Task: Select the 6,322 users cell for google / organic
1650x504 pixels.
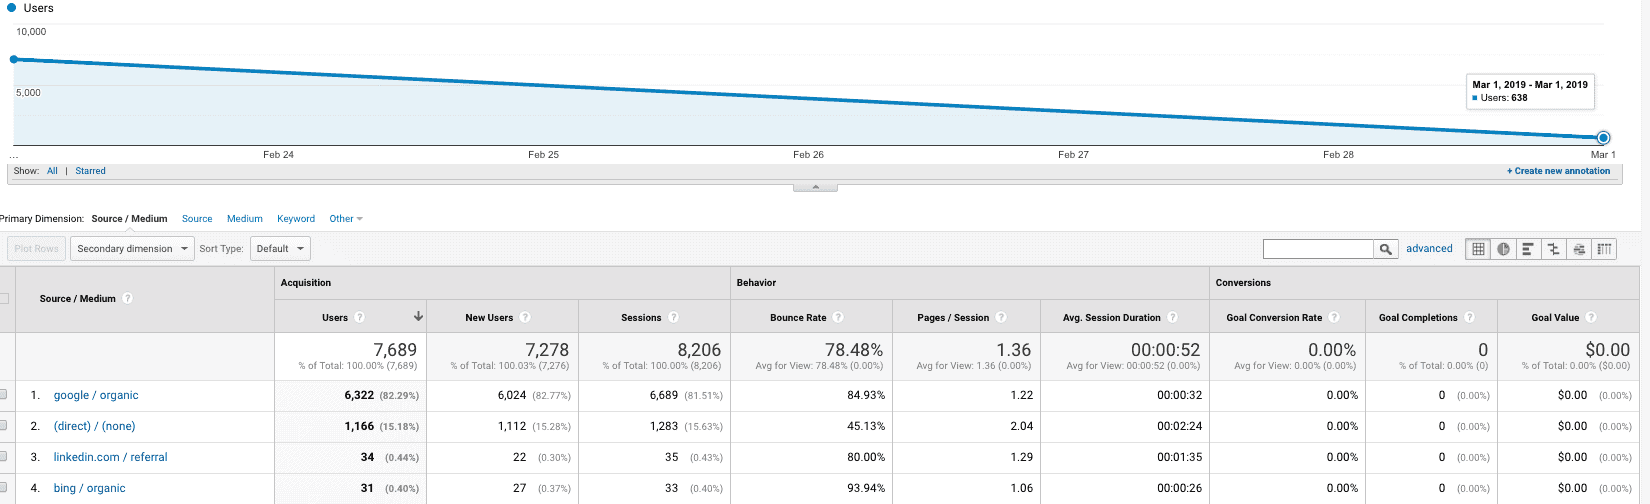Action: (359, 395)
